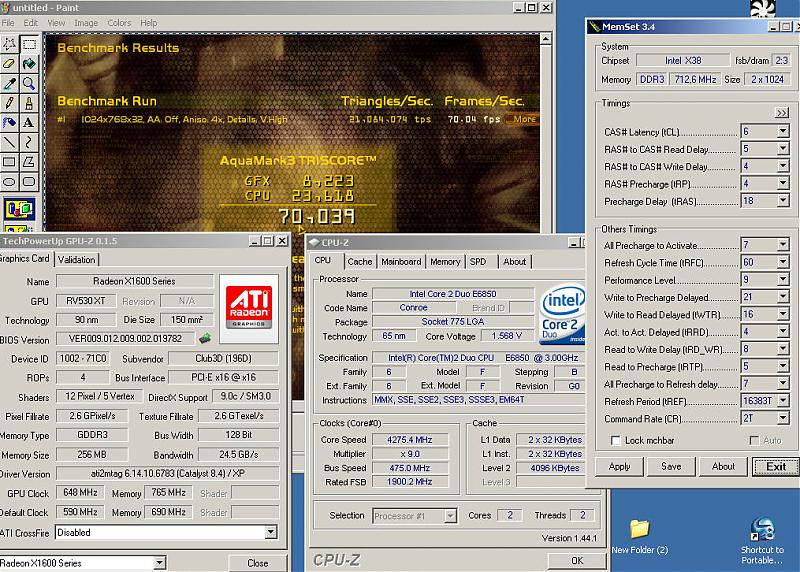Click the GPU Name field showing Radeon X1600 Series
The width and height of the screenshot is (800, 572).
click(135, 281)
